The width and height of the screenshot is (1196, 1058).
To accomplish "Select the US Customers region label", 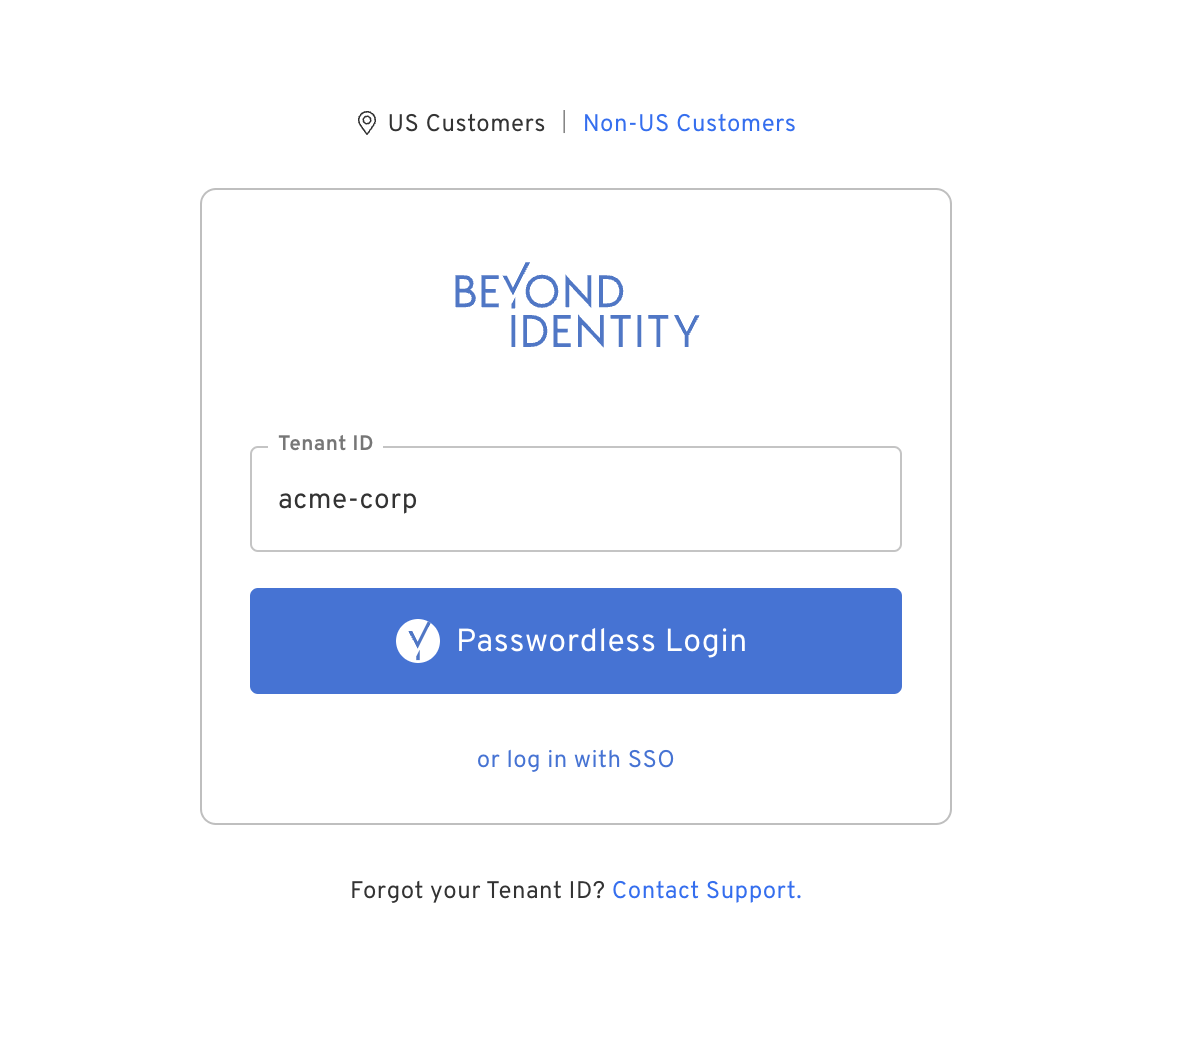I will (x=466, y=123).
